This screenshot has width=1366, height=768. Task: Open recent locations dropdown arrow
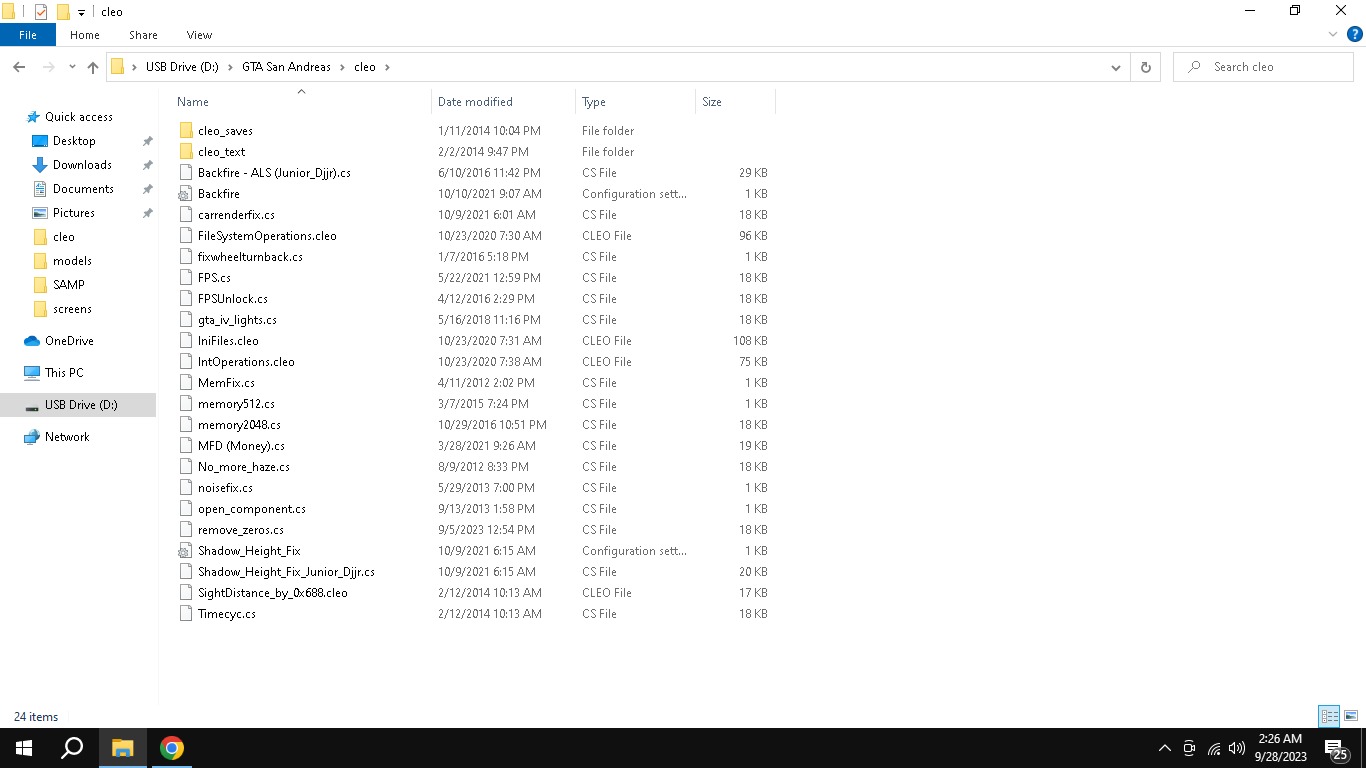coord(72,67)
